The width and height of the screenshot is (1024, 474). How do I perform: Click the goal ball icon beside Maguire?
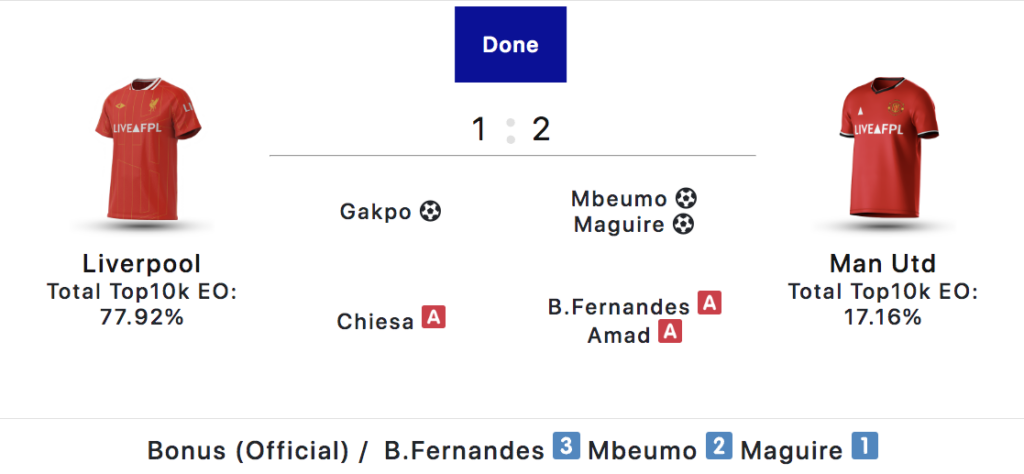683,224
